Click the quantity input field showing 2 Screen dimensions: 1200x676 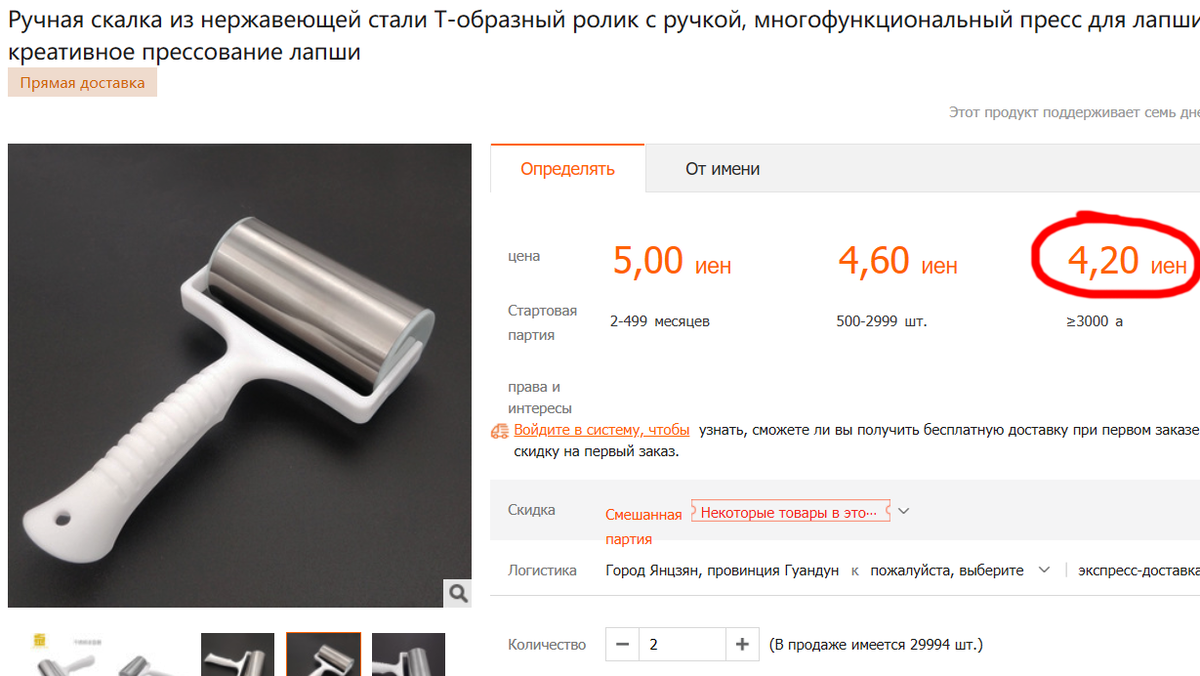[682, 645]
